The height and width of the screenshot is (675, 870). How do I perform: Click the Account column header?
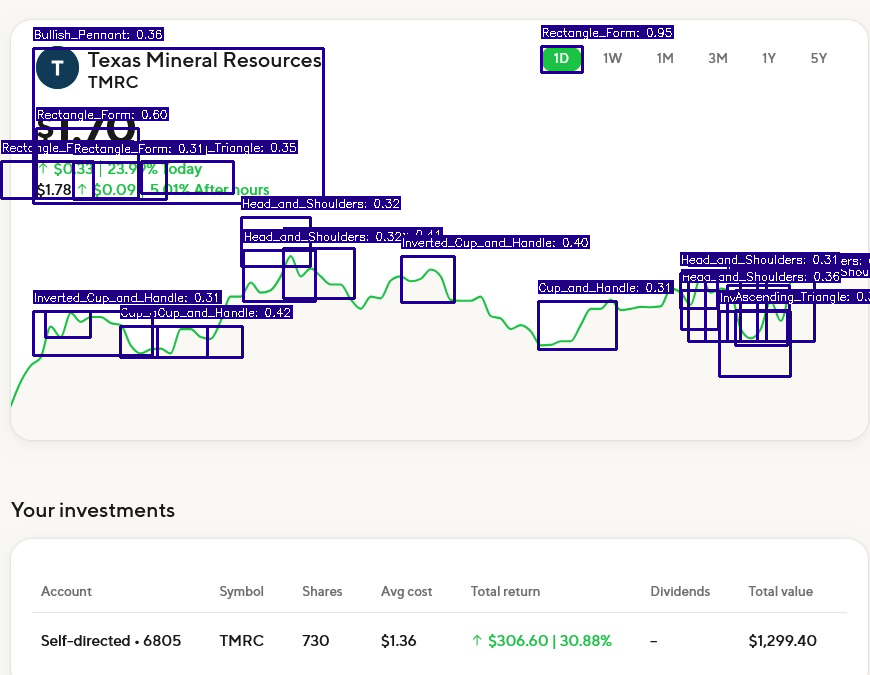coord(66,591)
